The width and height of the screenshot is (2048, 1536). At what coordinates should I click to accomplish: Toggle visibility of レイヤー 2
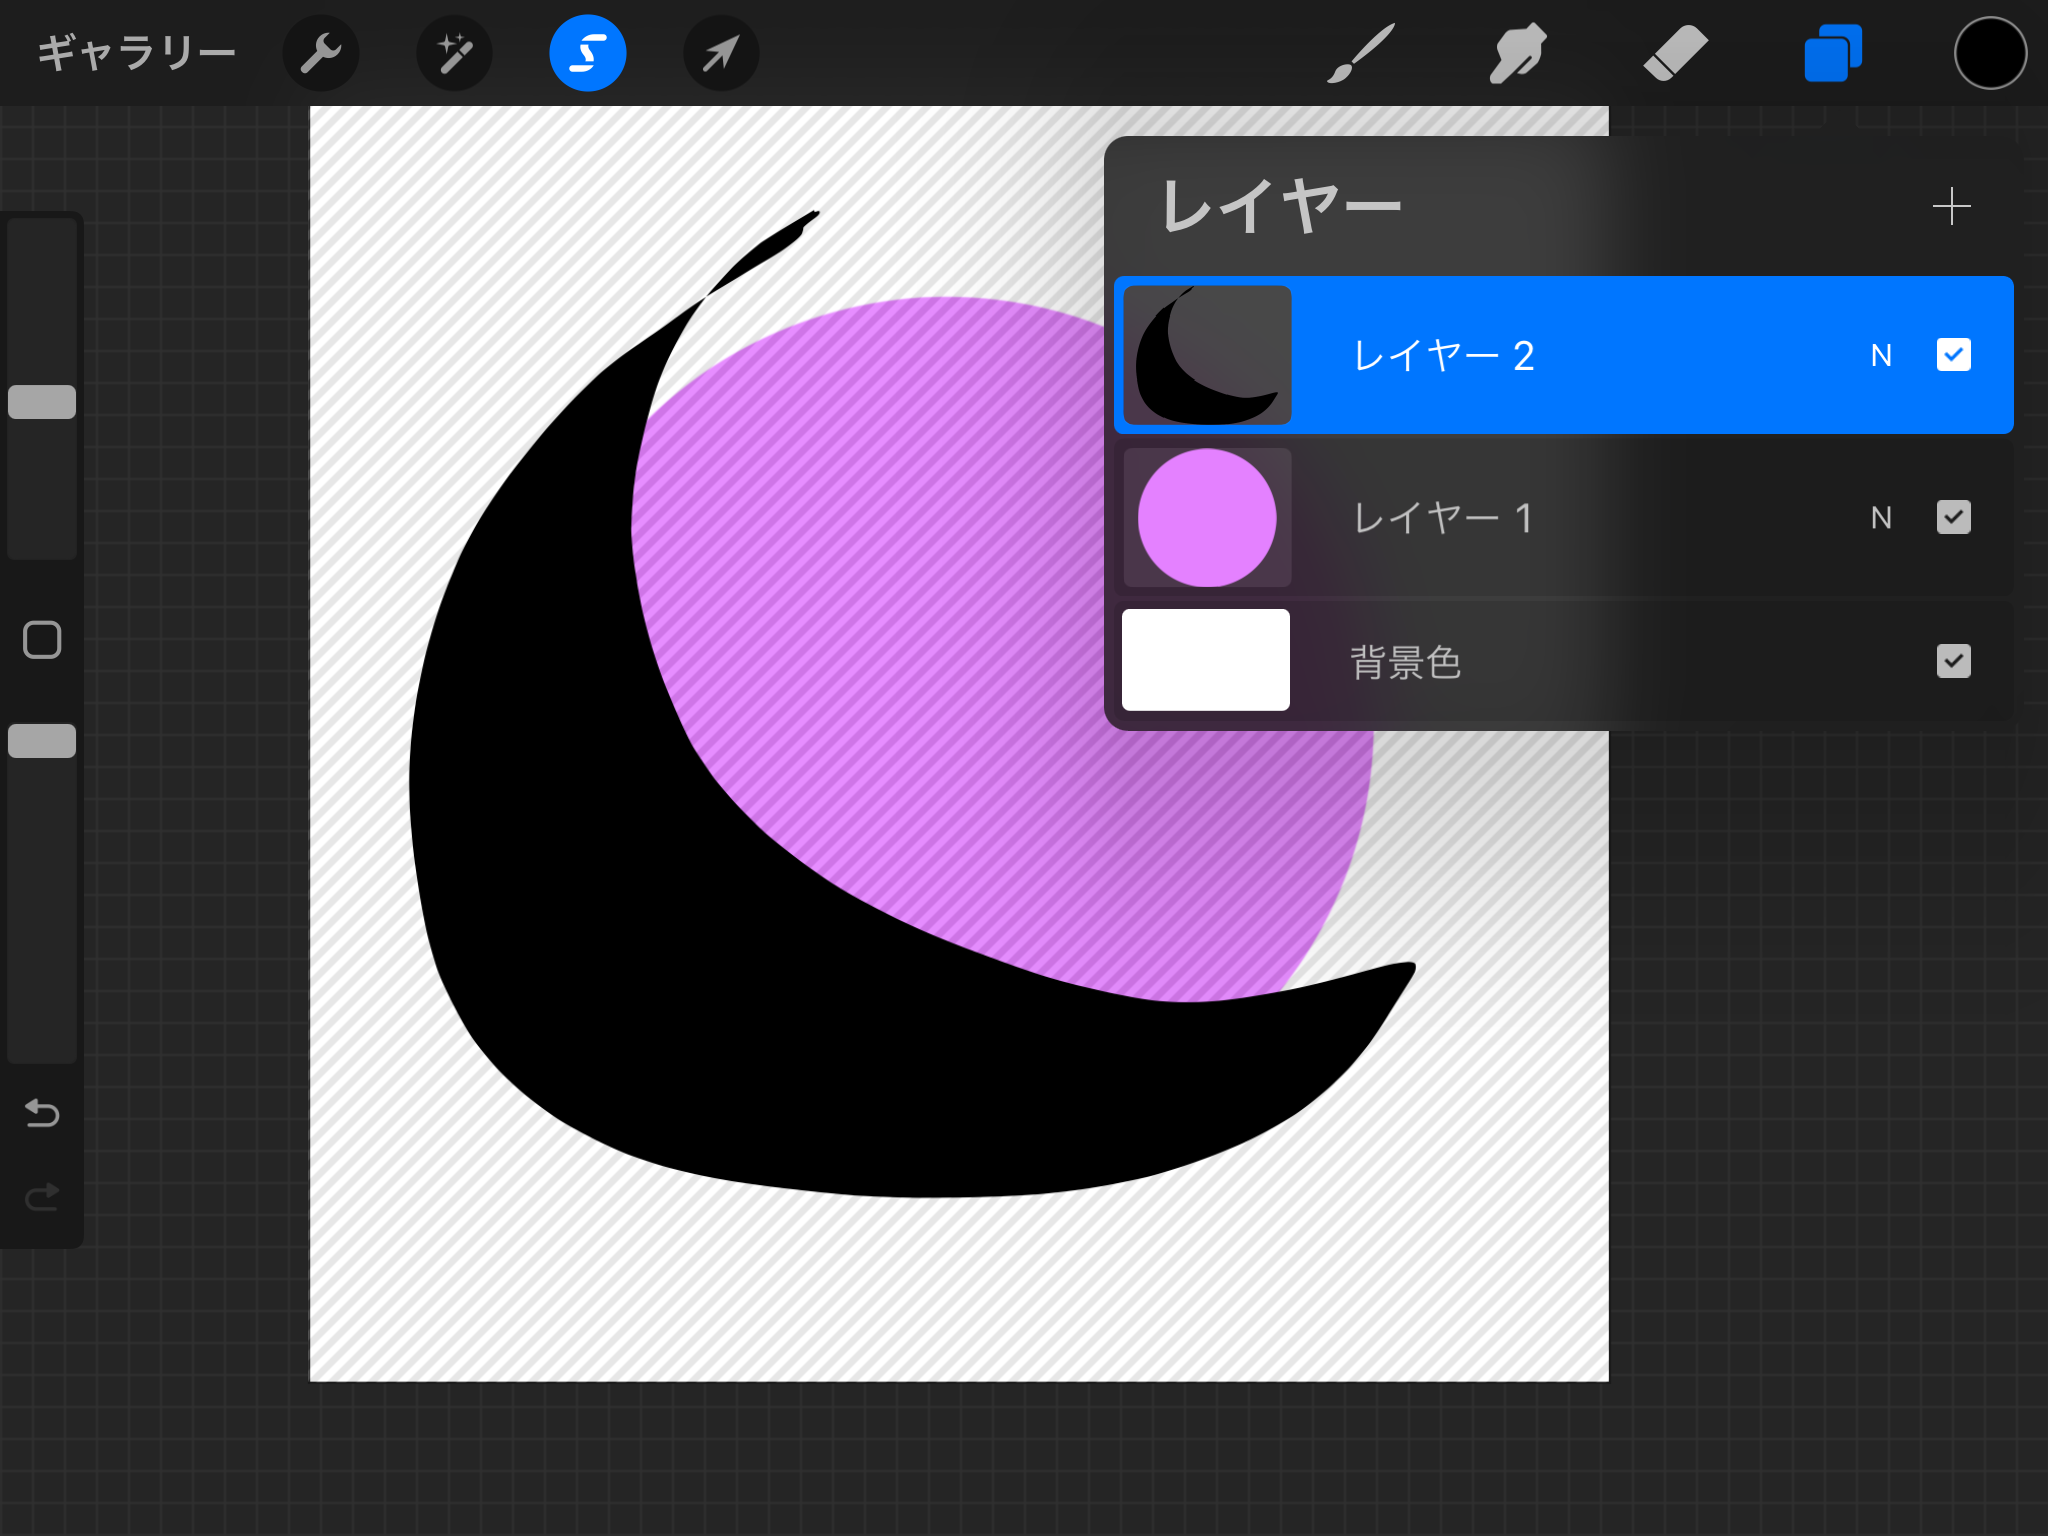(1954, 355)
